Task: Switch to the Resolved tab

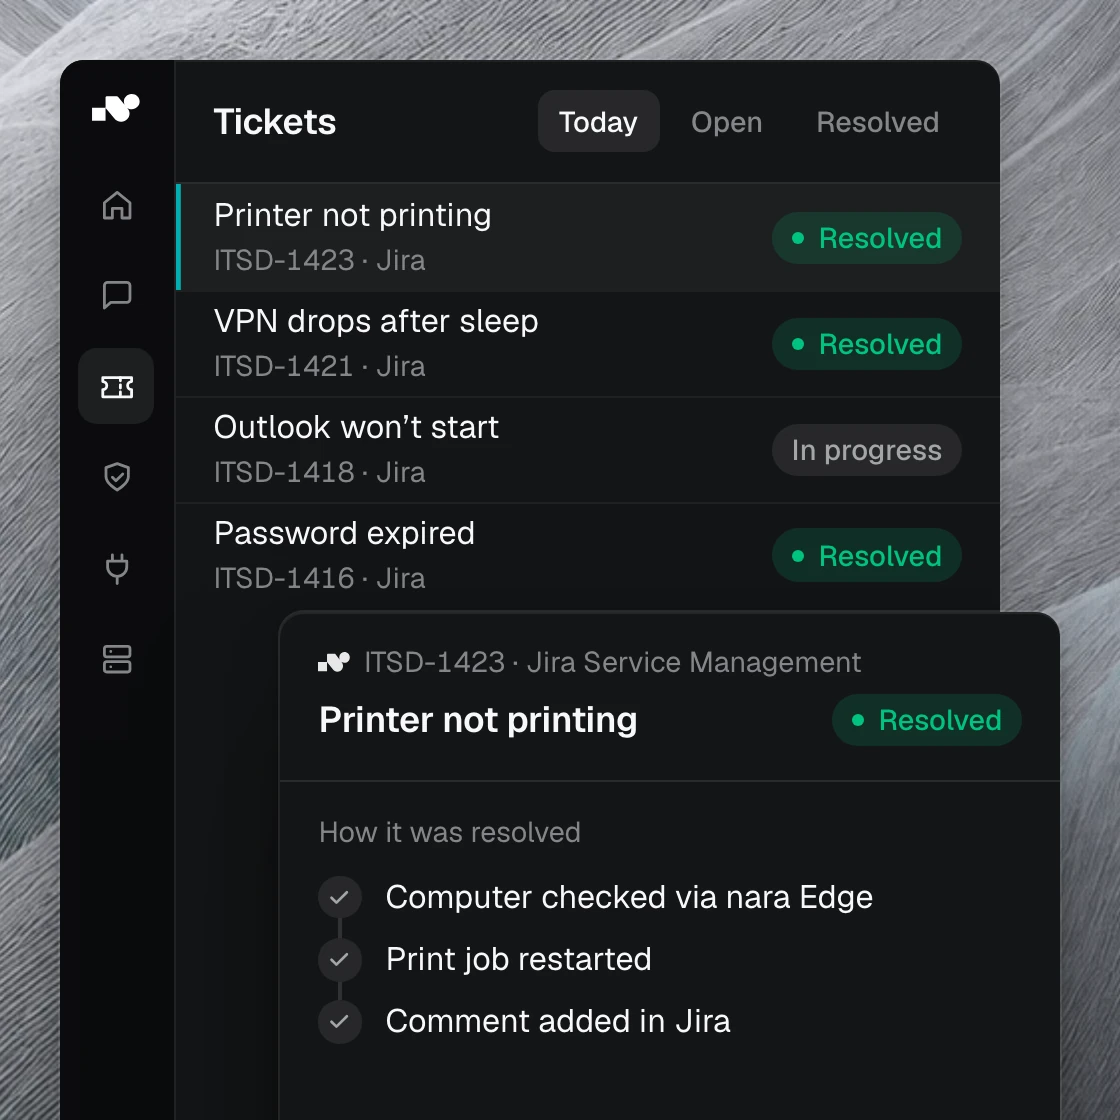Action: 877,122
